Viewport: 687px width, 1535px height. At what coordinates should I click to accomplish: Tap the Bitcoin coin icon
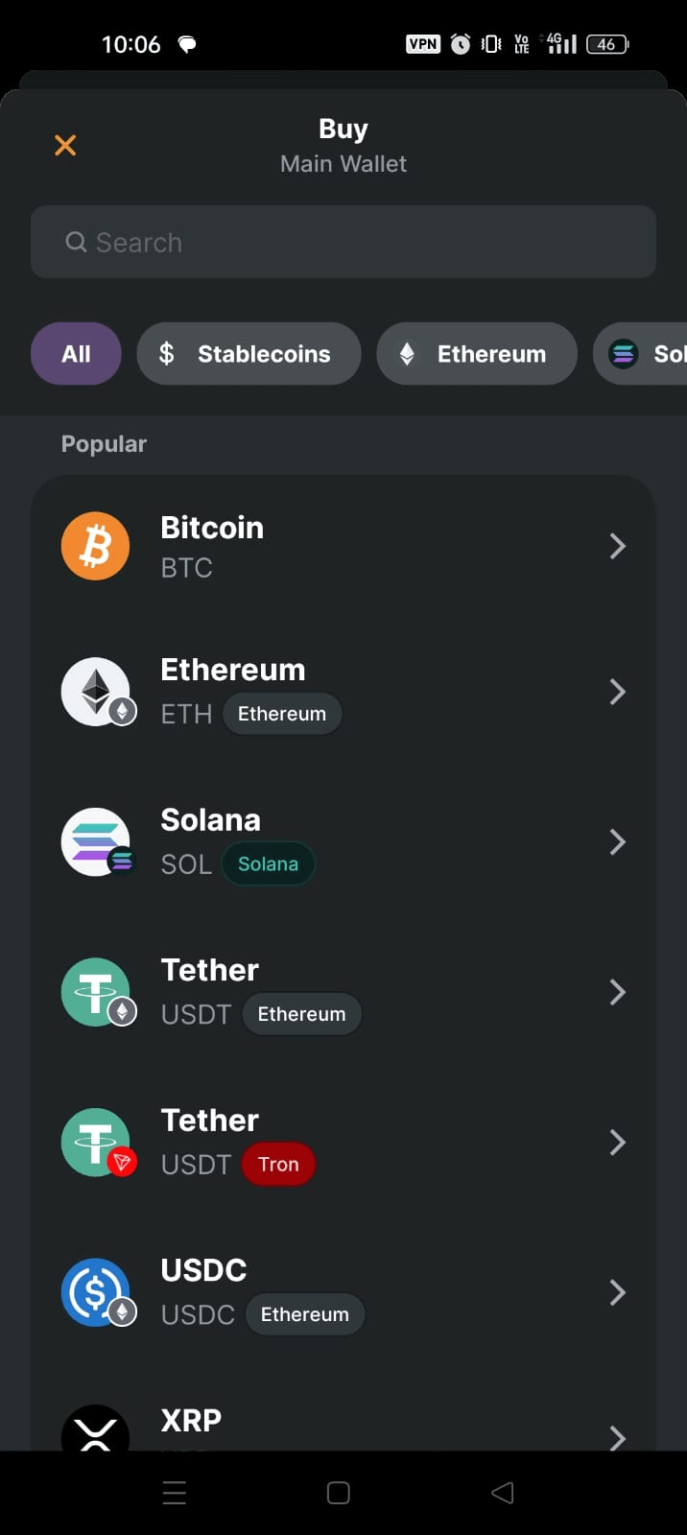click(x=95, y=546)
